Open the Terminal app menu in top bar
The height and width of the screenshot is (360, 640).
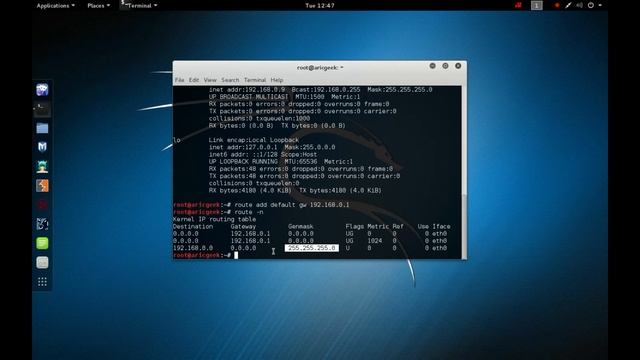[x=139, y=6]
